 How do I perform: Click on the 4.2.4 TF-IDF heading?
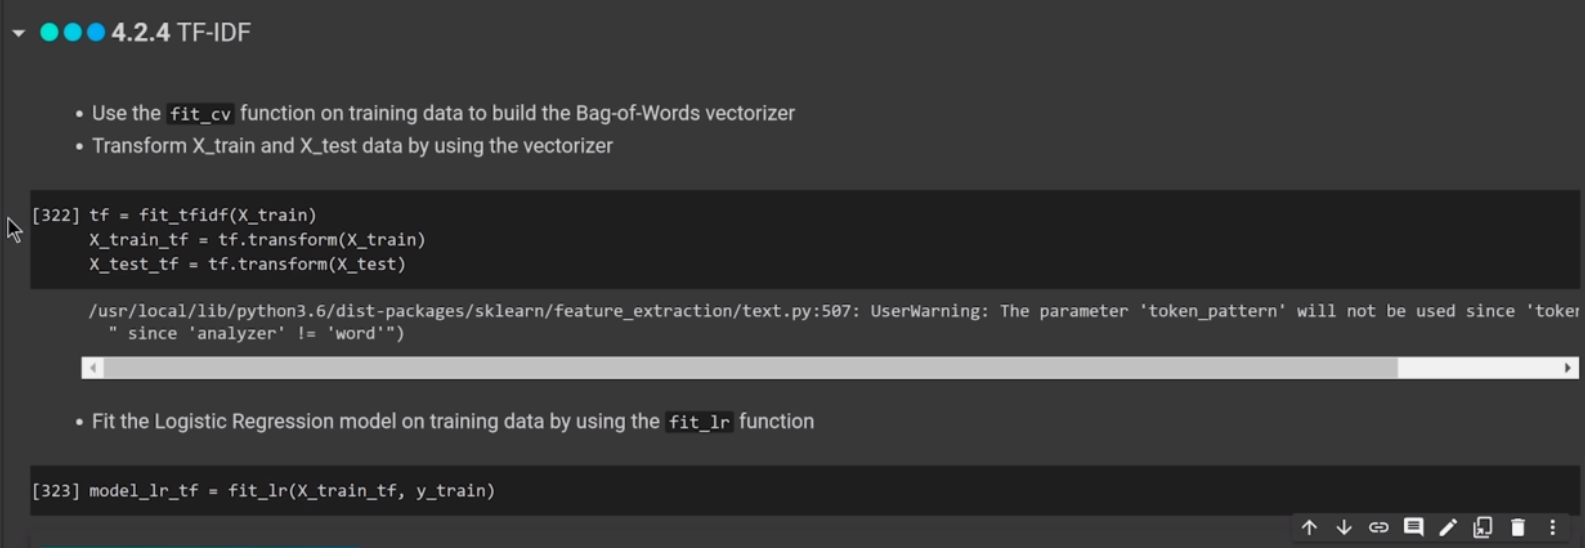pyautogui.click(x=181, y=33)
